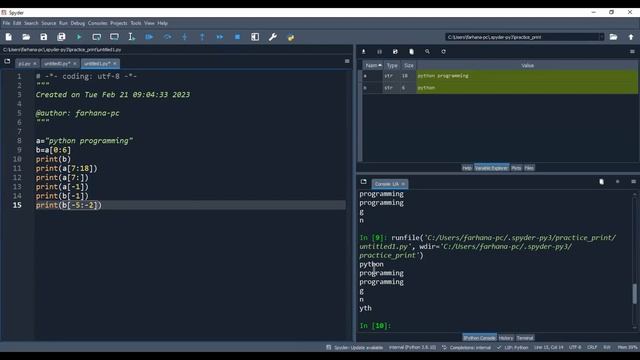Image resolution: width=640 pixels, height=360 pixels.
Task: Sort variables by Name column header
Action: pyautogui.click(x=373, y=65)
